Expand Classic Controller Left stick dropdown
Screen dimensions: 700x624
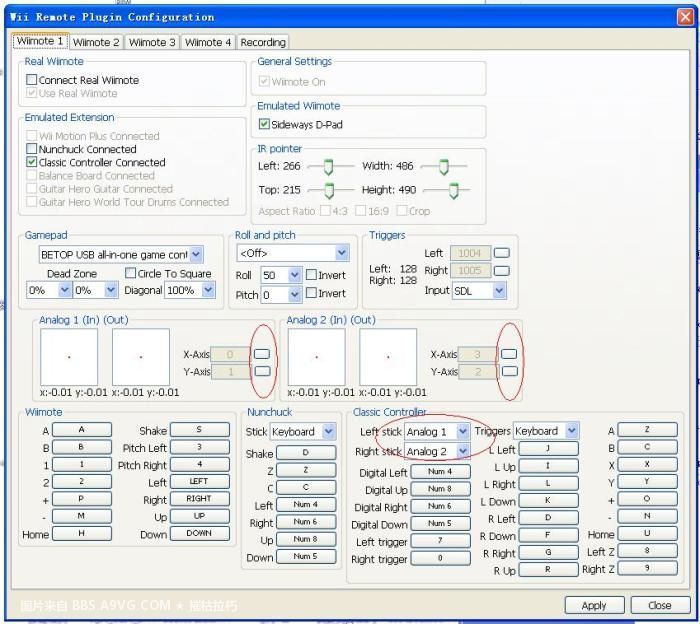coord(462,431)
